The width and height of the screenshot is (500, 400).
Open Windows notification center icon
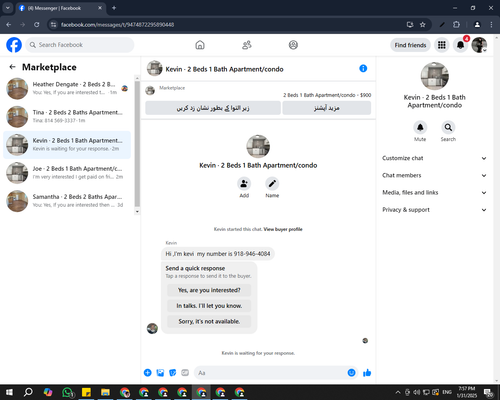pos(489,392)
